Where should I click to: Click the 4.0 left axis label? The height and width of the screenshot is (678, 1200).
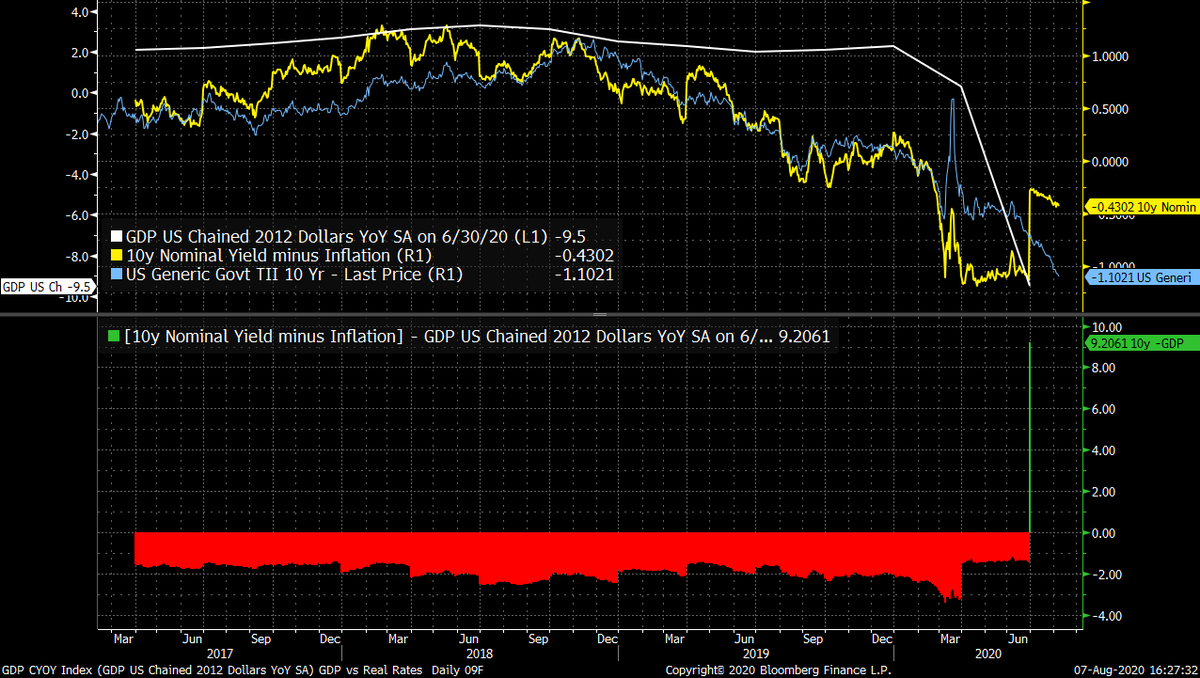[x=80, y=12]
